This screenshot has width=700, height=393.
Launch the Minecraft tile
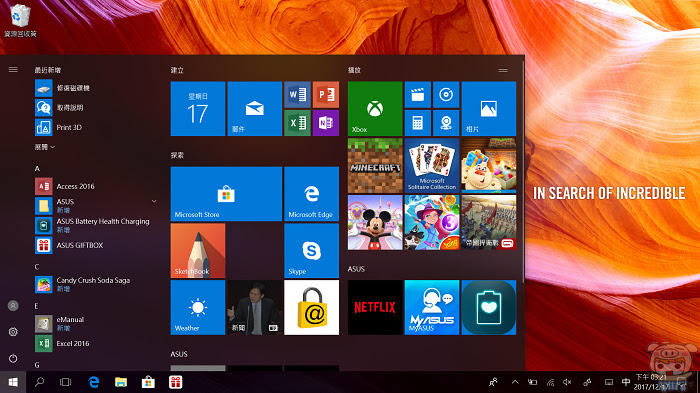(x=375, y=165)
